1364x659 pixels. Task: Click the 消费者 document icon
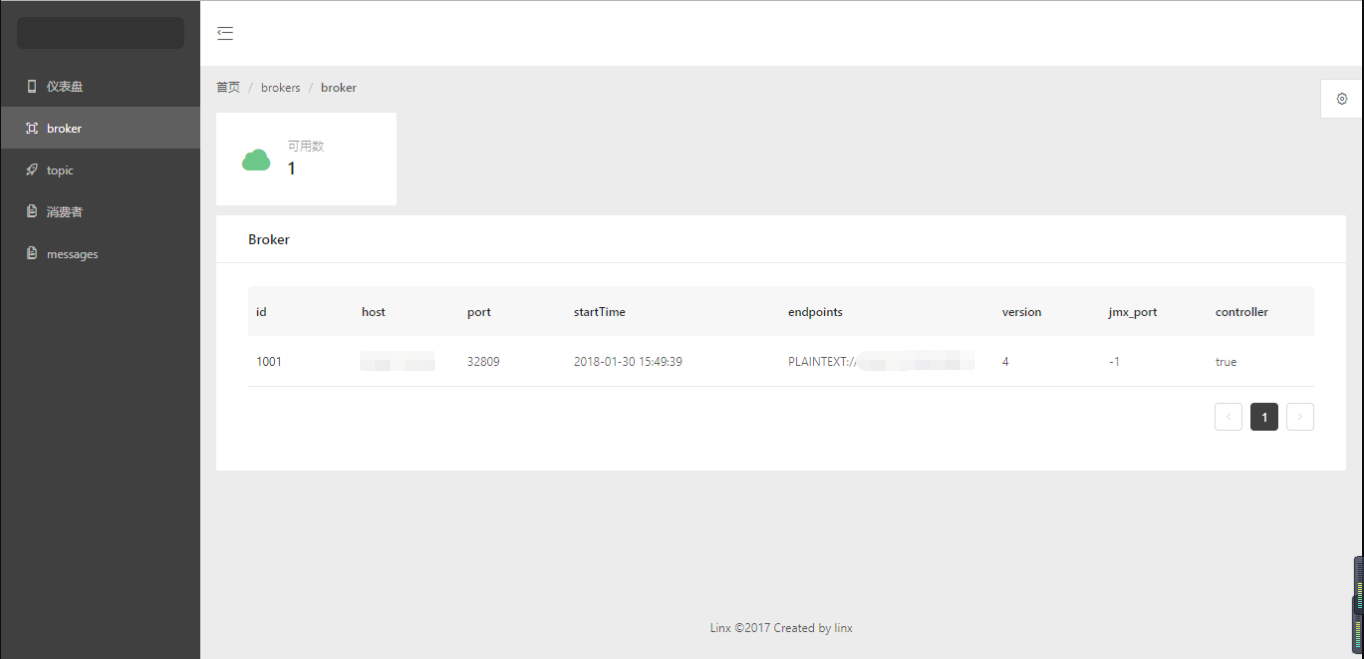32,212
